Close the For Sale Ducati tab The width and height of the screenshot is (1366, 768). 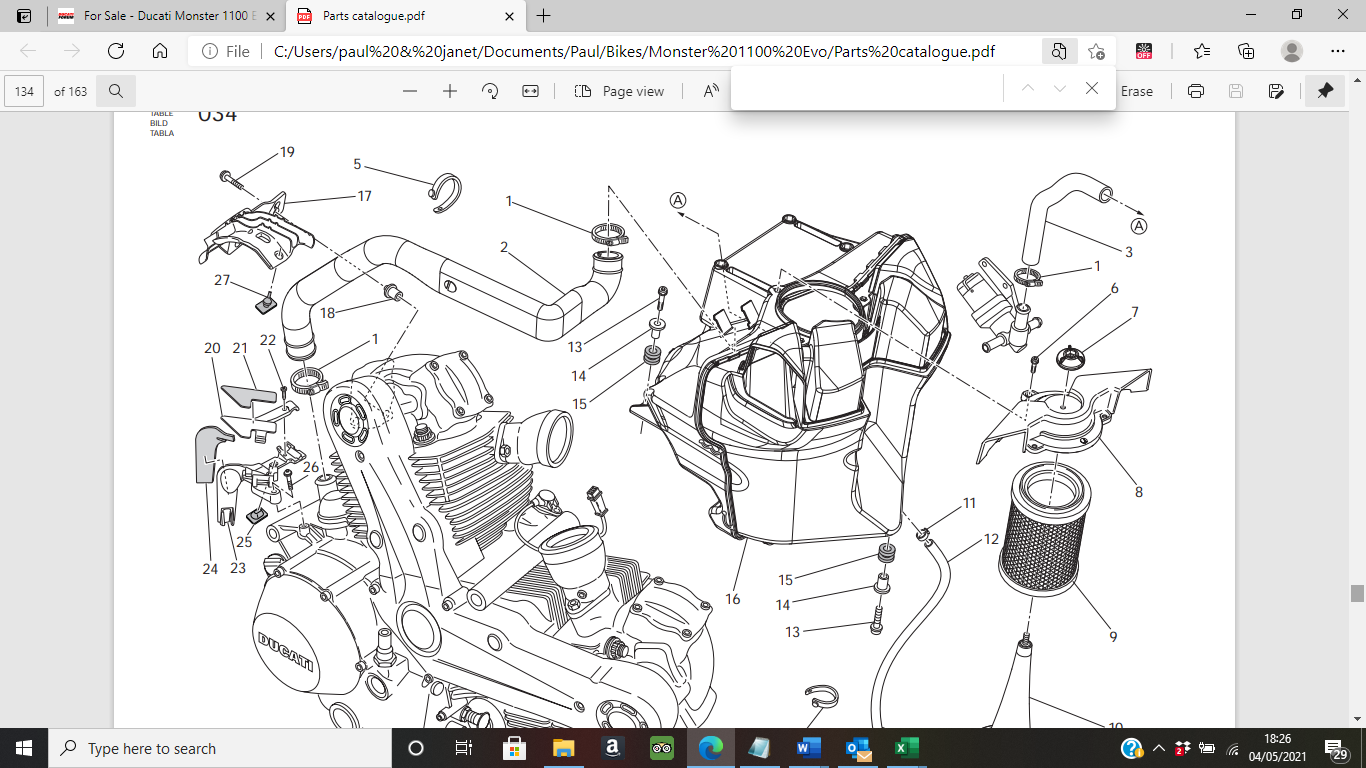[270, 16]
